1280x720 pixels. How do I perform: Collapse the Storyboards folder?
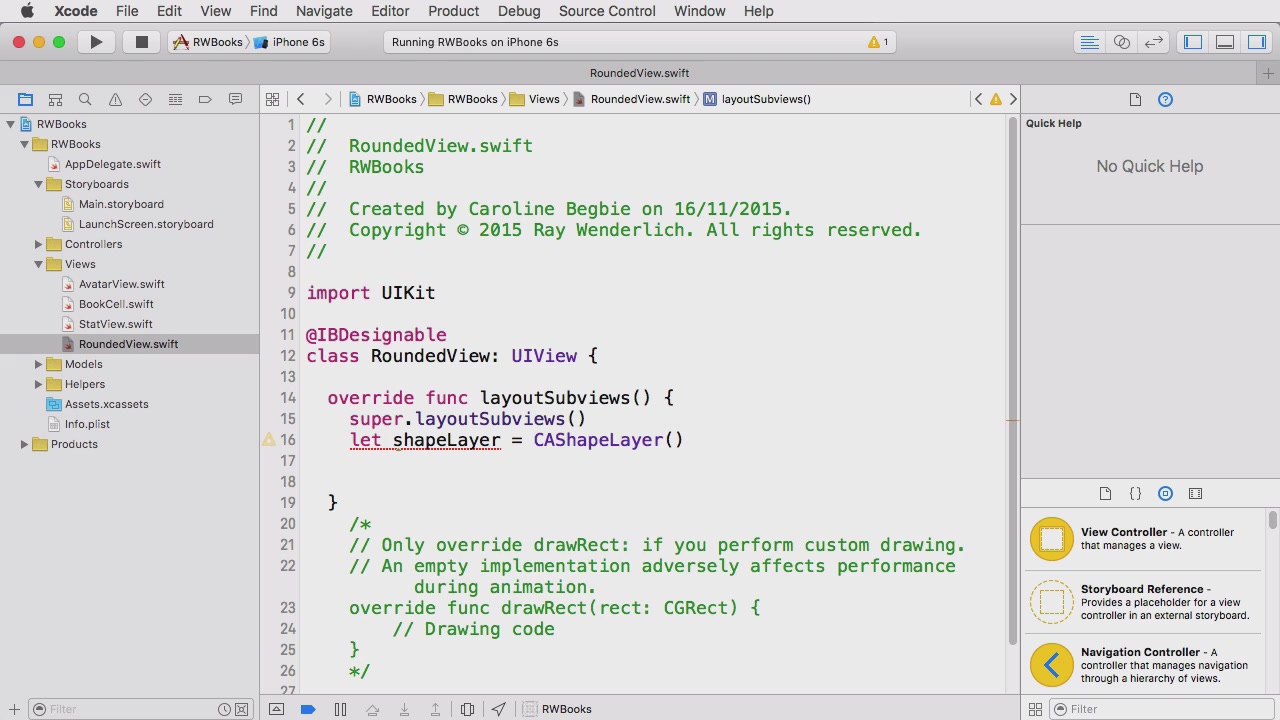pos(38,184)
